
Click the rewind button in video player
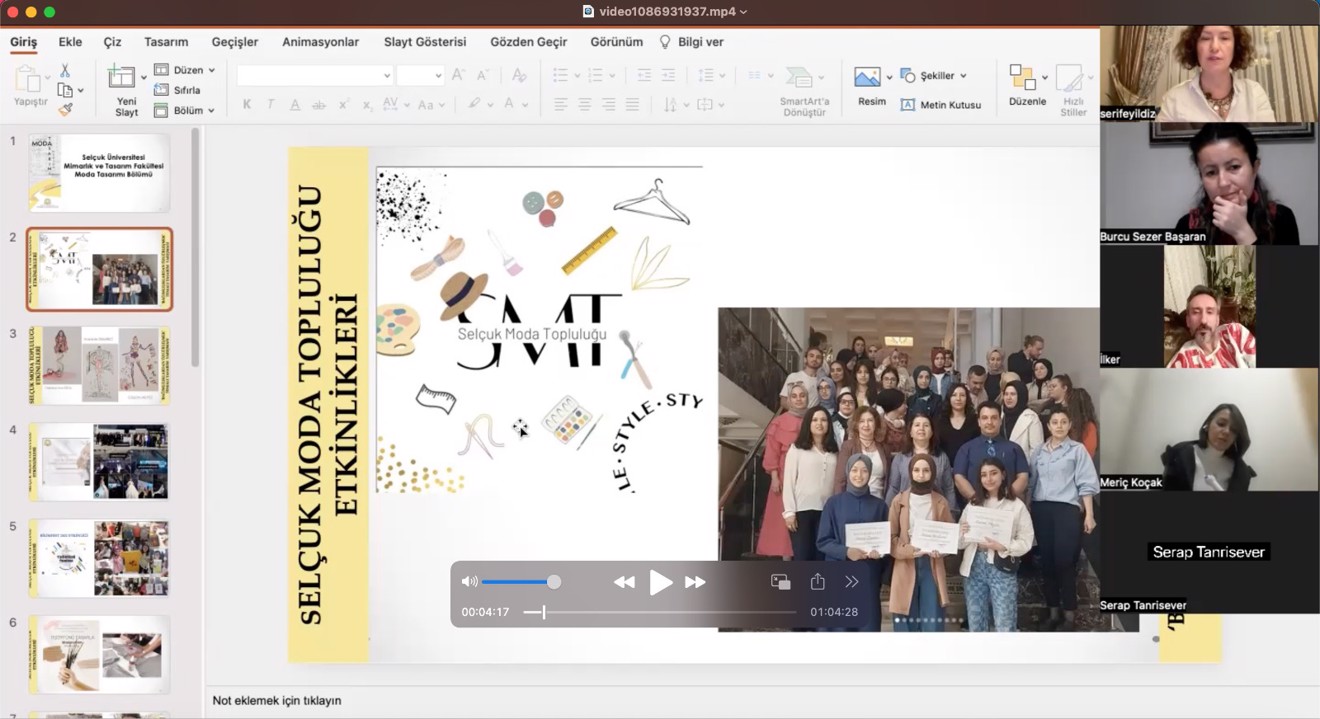click(x=624, y=582)
